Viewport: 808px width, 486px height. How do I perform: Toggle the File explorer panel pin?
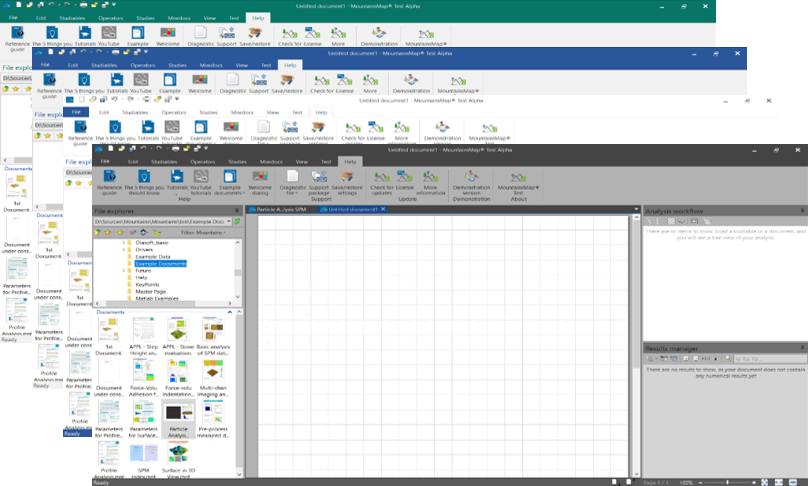pyautogui.click(x=237, y=211)
